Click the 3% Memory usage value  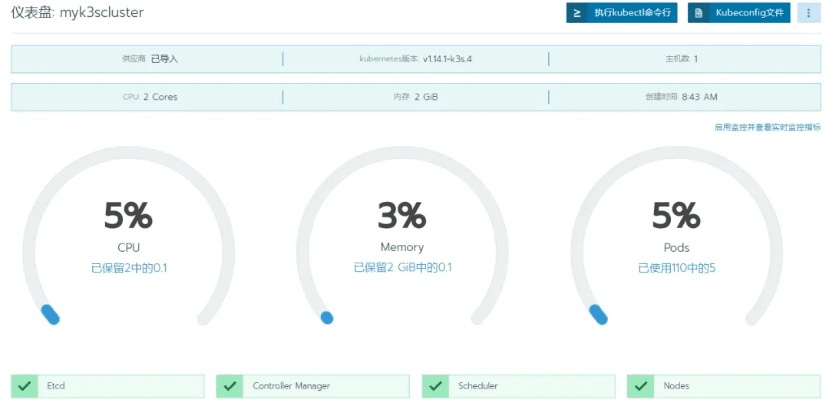click(x=401, y=216)
